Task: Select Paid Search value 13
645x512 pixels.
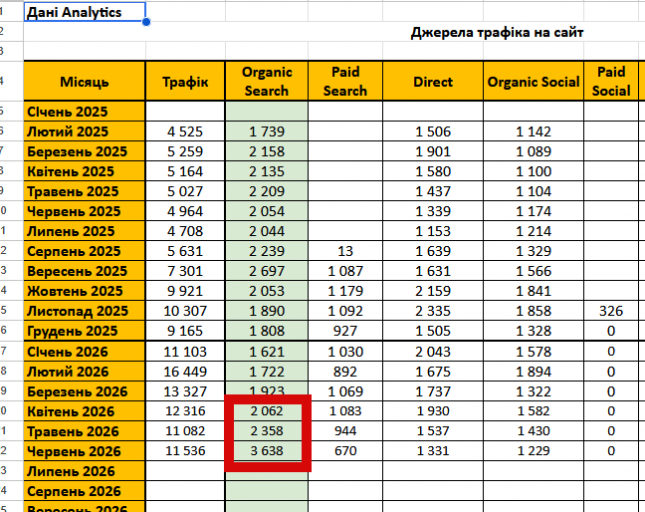Action: (345, 251)
